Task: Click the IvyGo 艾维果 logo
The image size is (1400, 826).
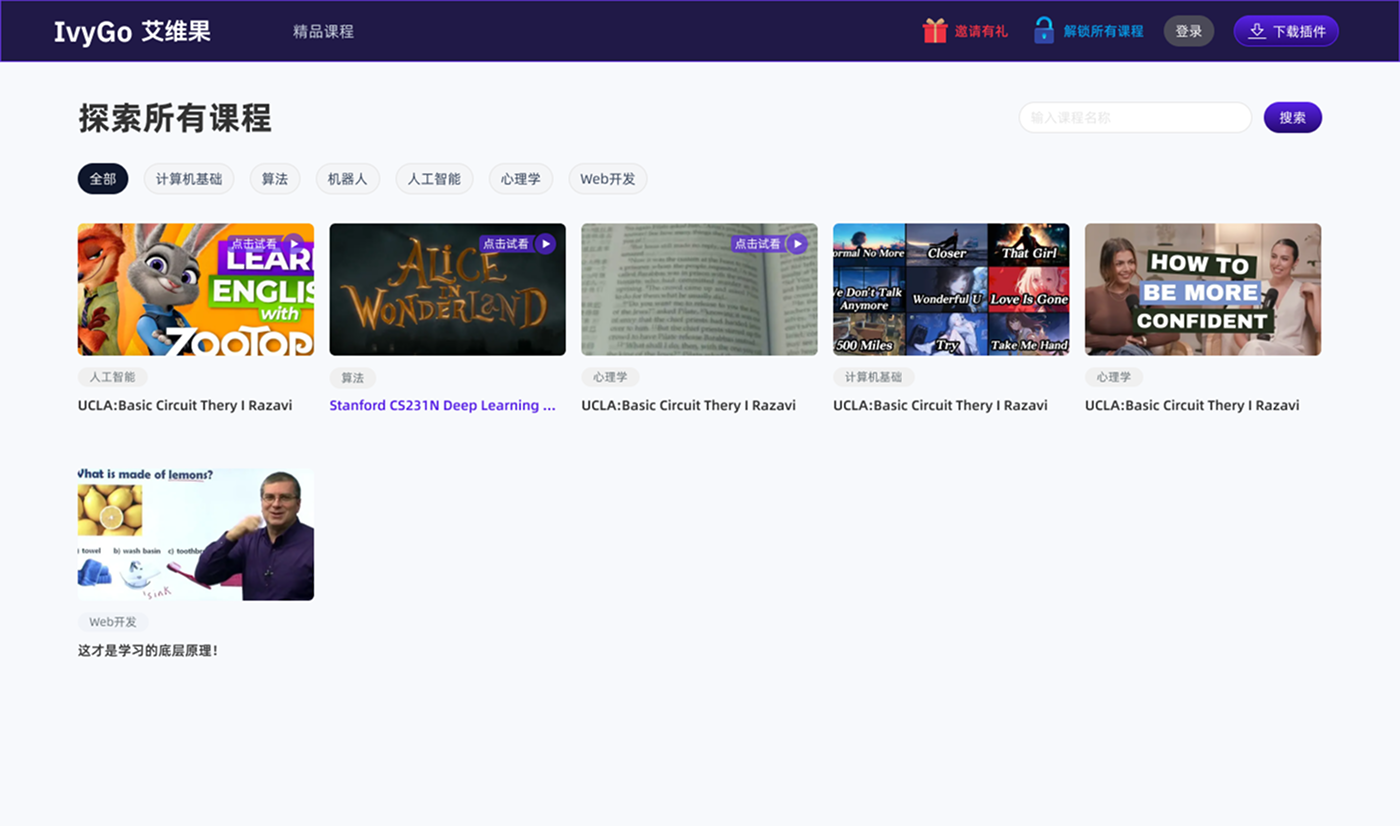Action: (133, 31)
